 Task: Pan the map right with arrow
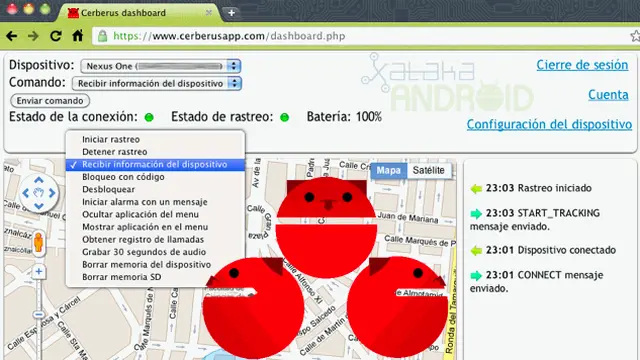(52, 193)
